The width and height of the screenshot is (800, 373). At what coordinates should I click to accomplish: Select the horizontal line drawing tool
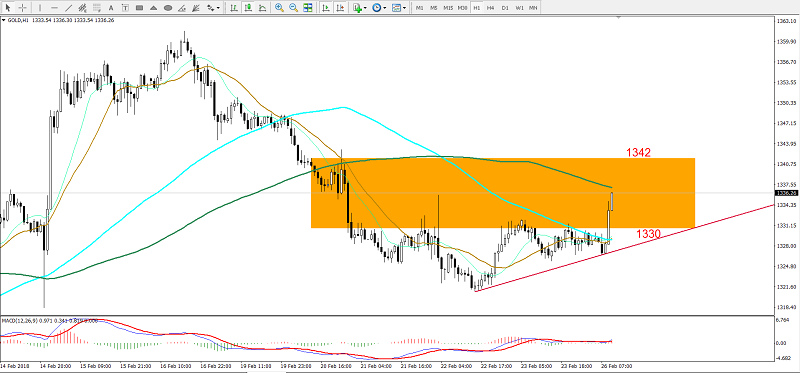(54, 8)
